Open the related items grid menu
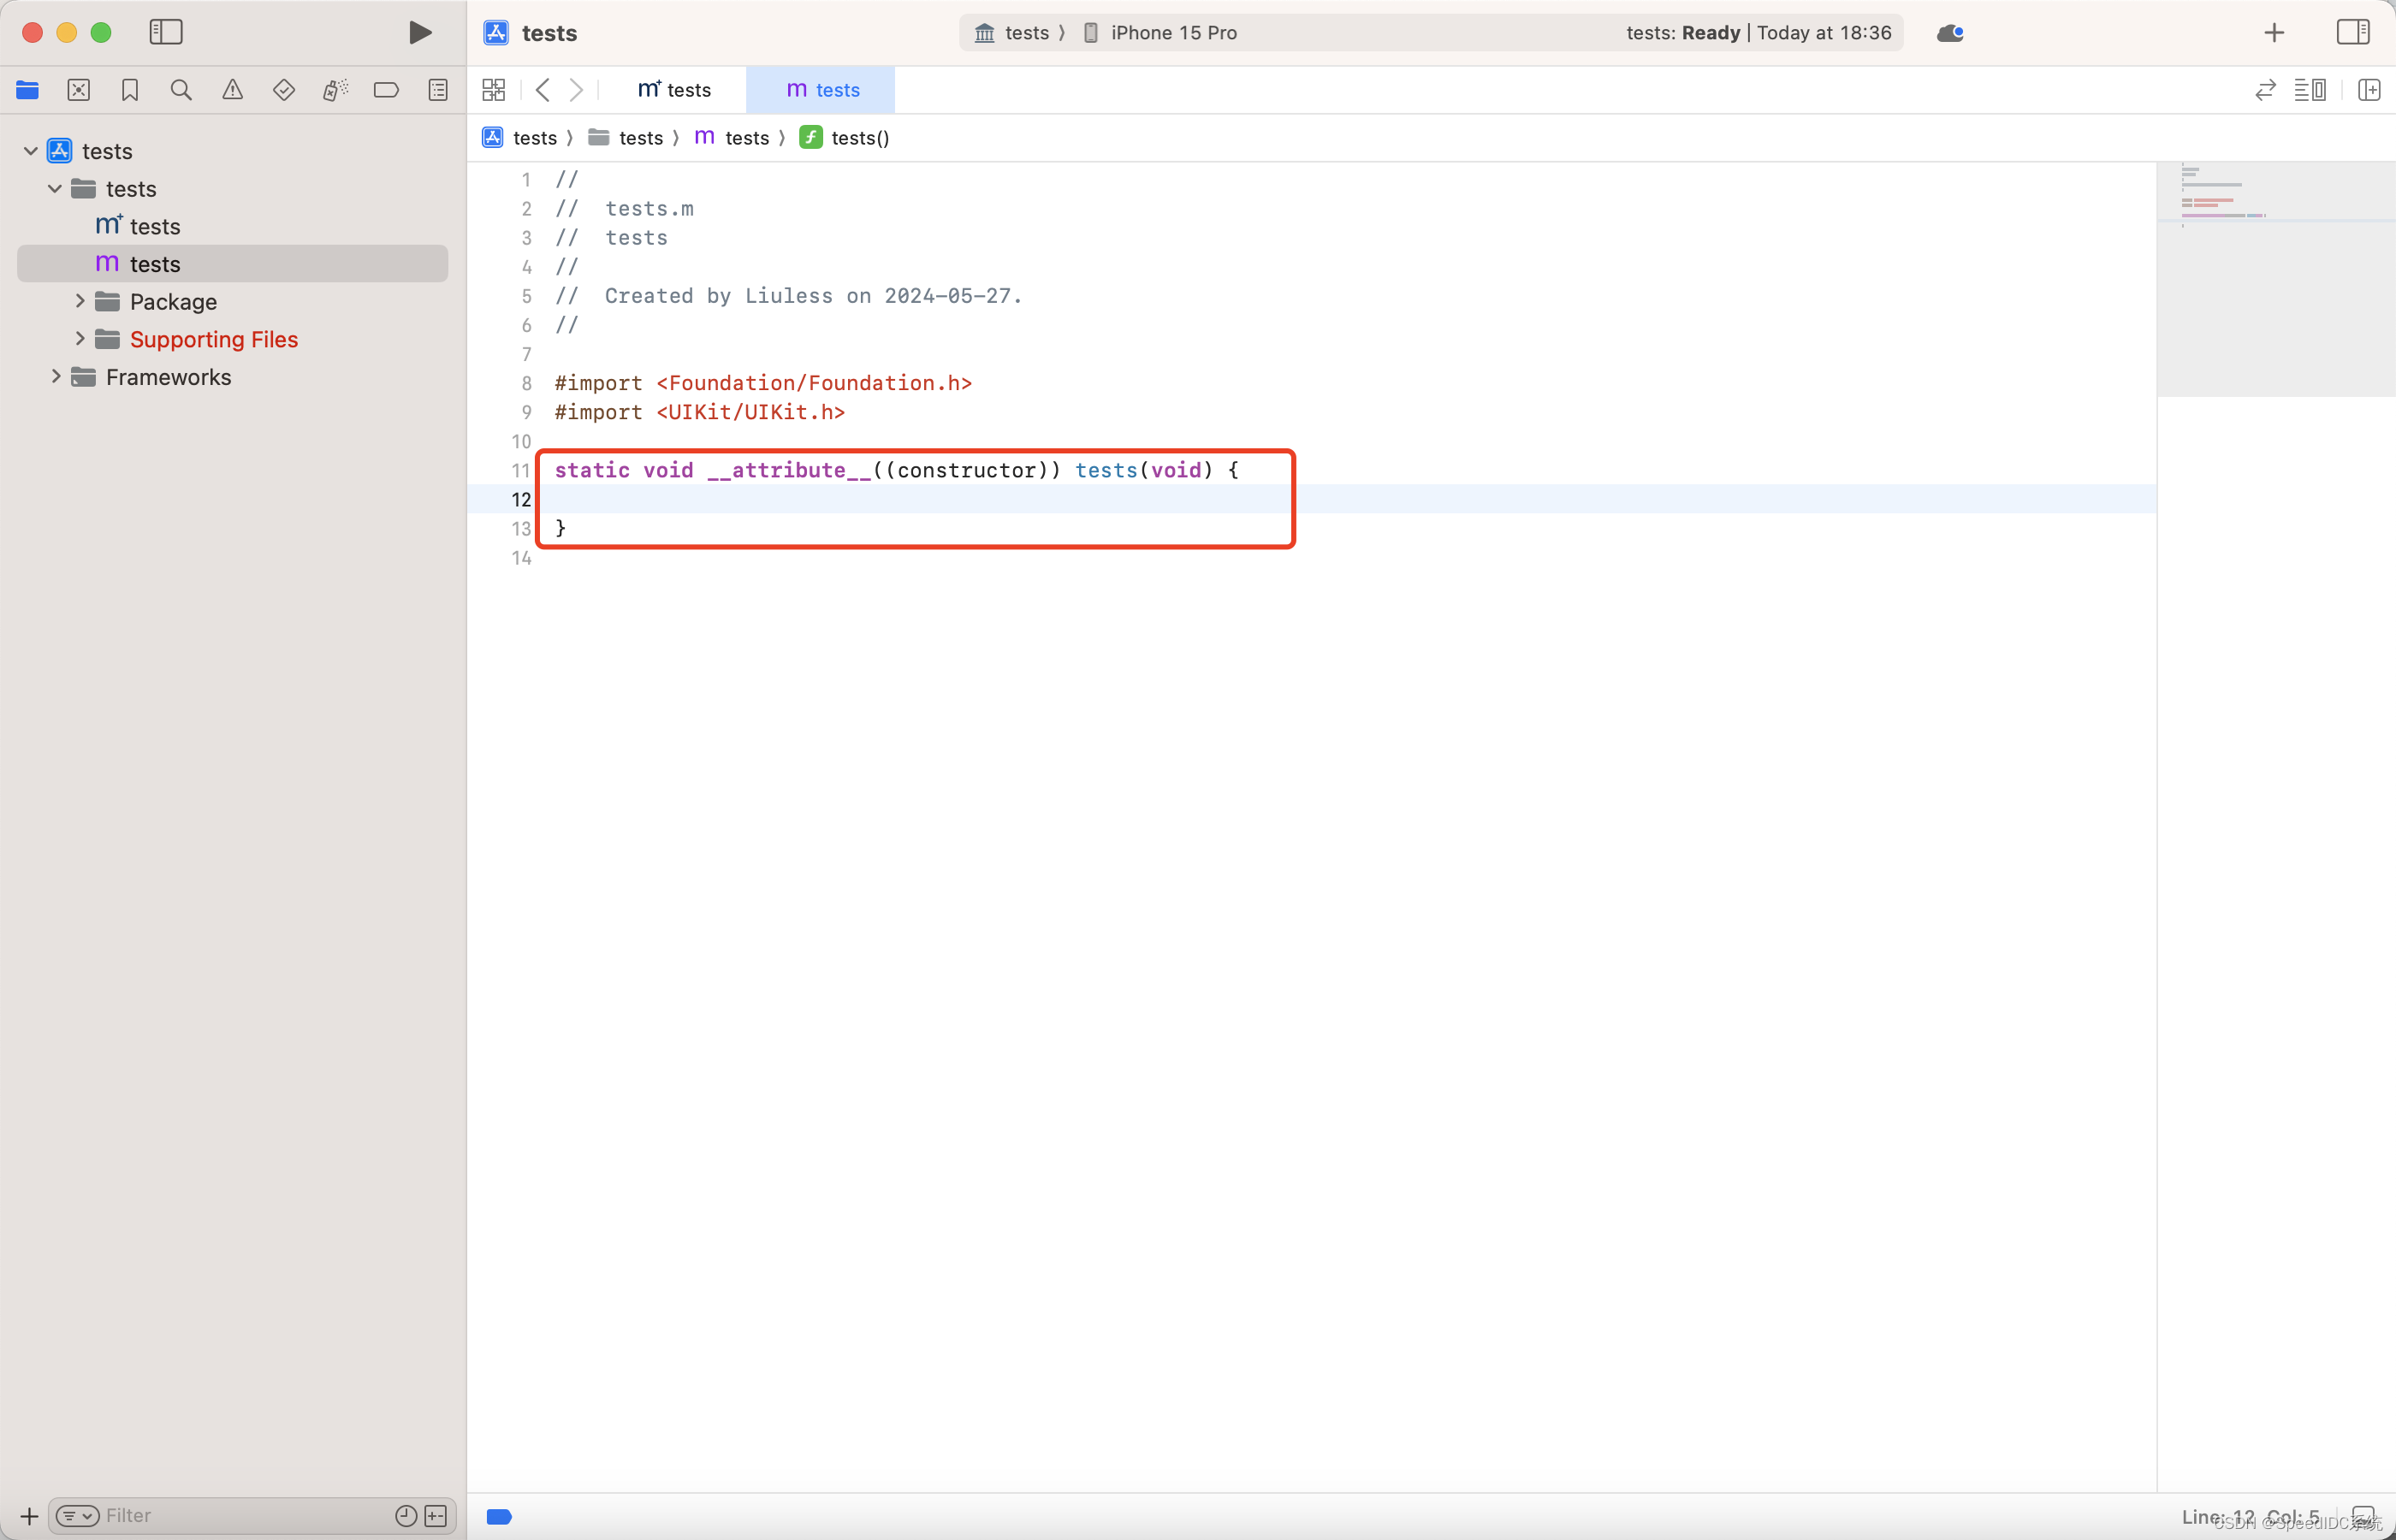Image resolution: width=2396 pixels, height=1540 pixels. [494, 90]
